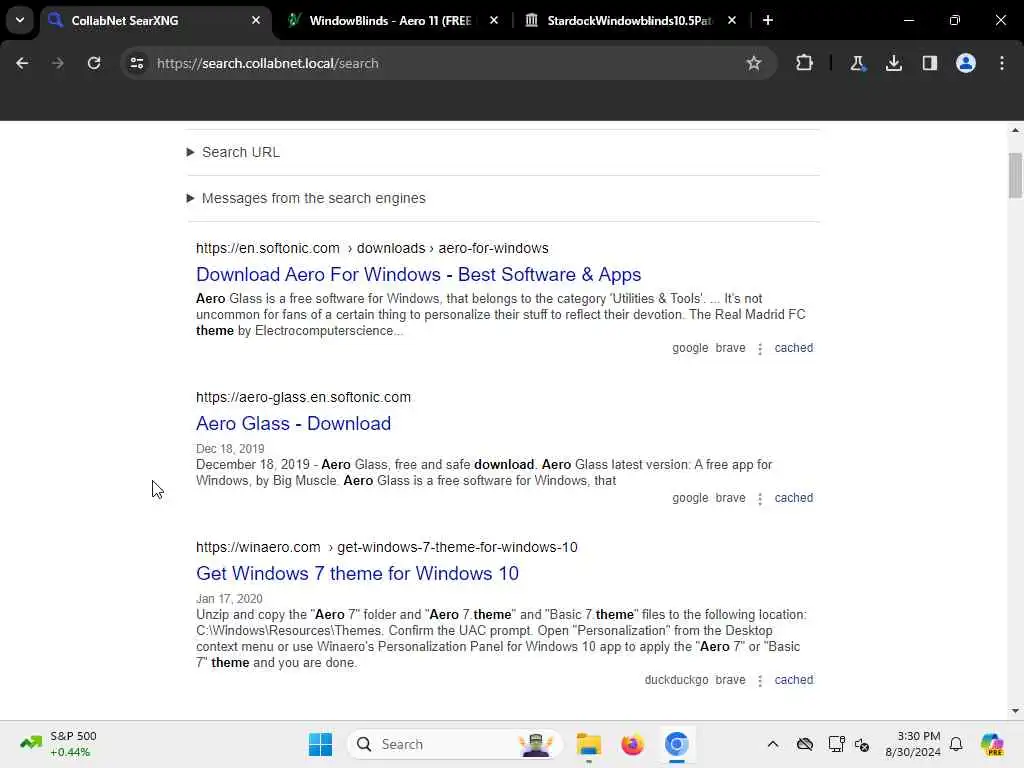Screen dimensions: 1024x768
Task: Open options dots on Aero Glass result
Action: tap(760, 499)
